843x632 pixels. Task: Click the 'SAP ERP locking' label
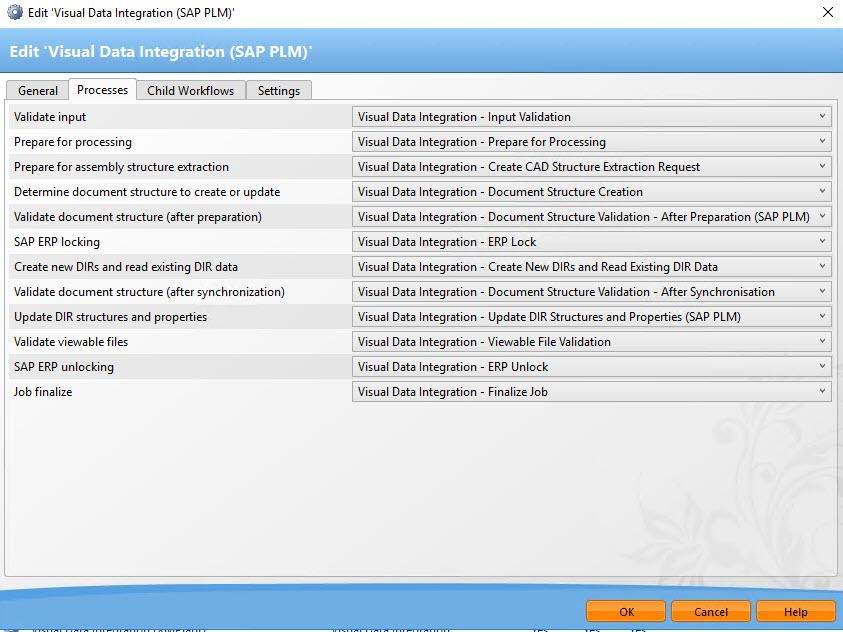coord(57,242)
